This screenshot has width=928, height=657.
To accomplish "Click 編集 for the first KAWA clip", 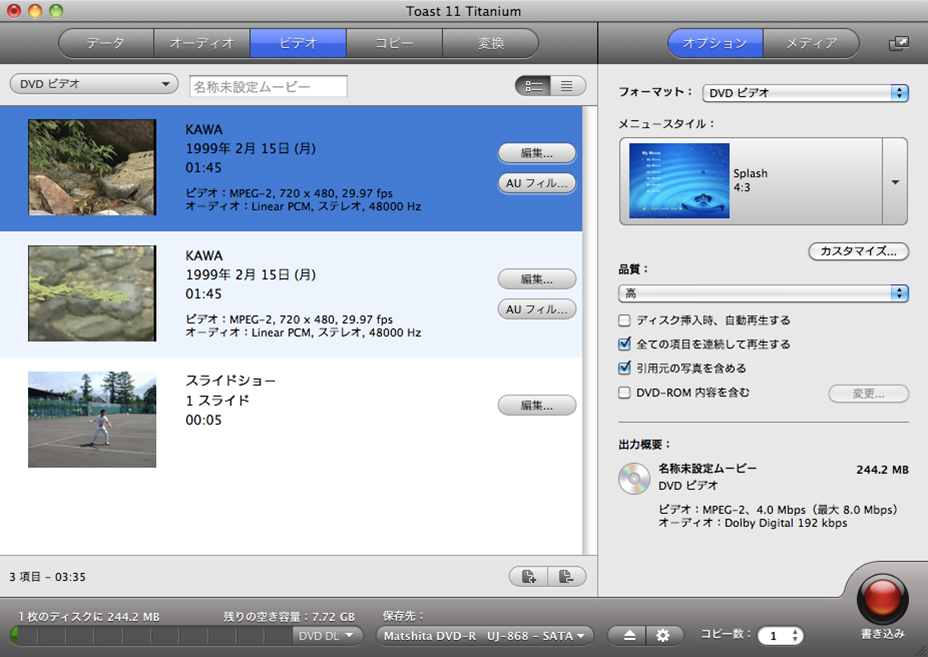I will click(537, 153).
